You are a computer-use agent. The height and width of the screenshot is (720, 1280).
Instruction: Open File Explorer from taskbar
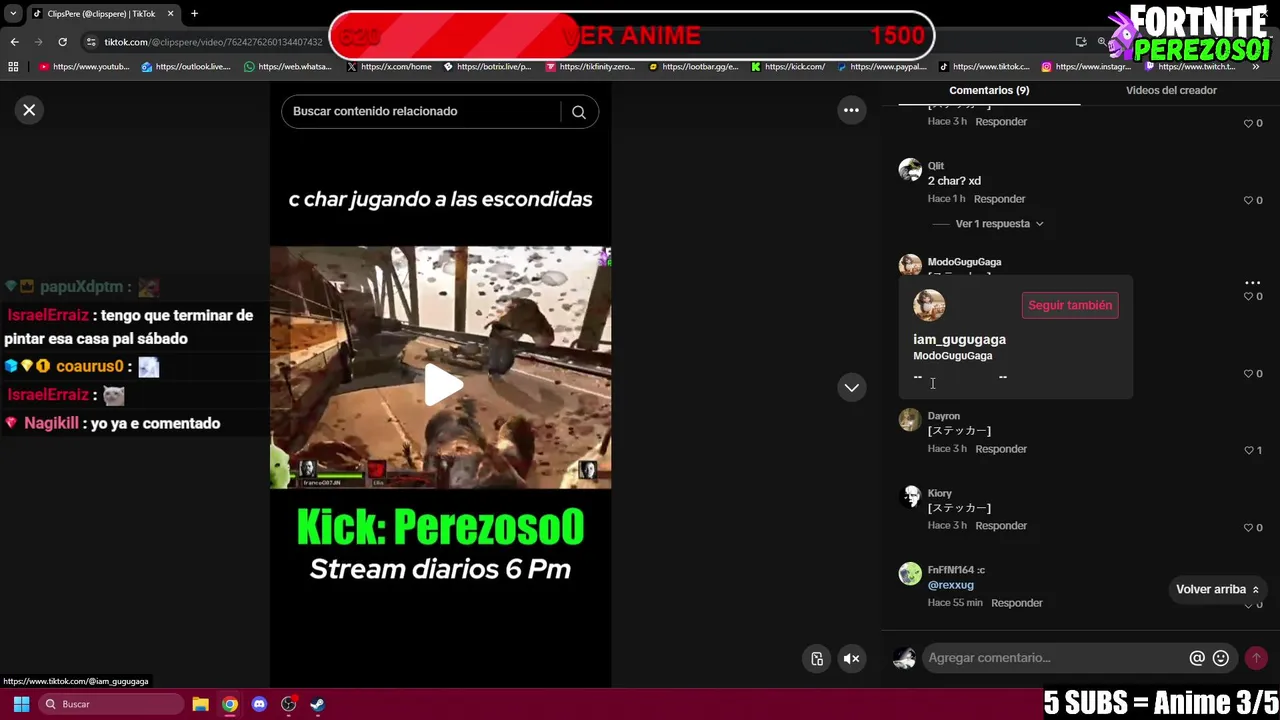[x=200, y=704]
